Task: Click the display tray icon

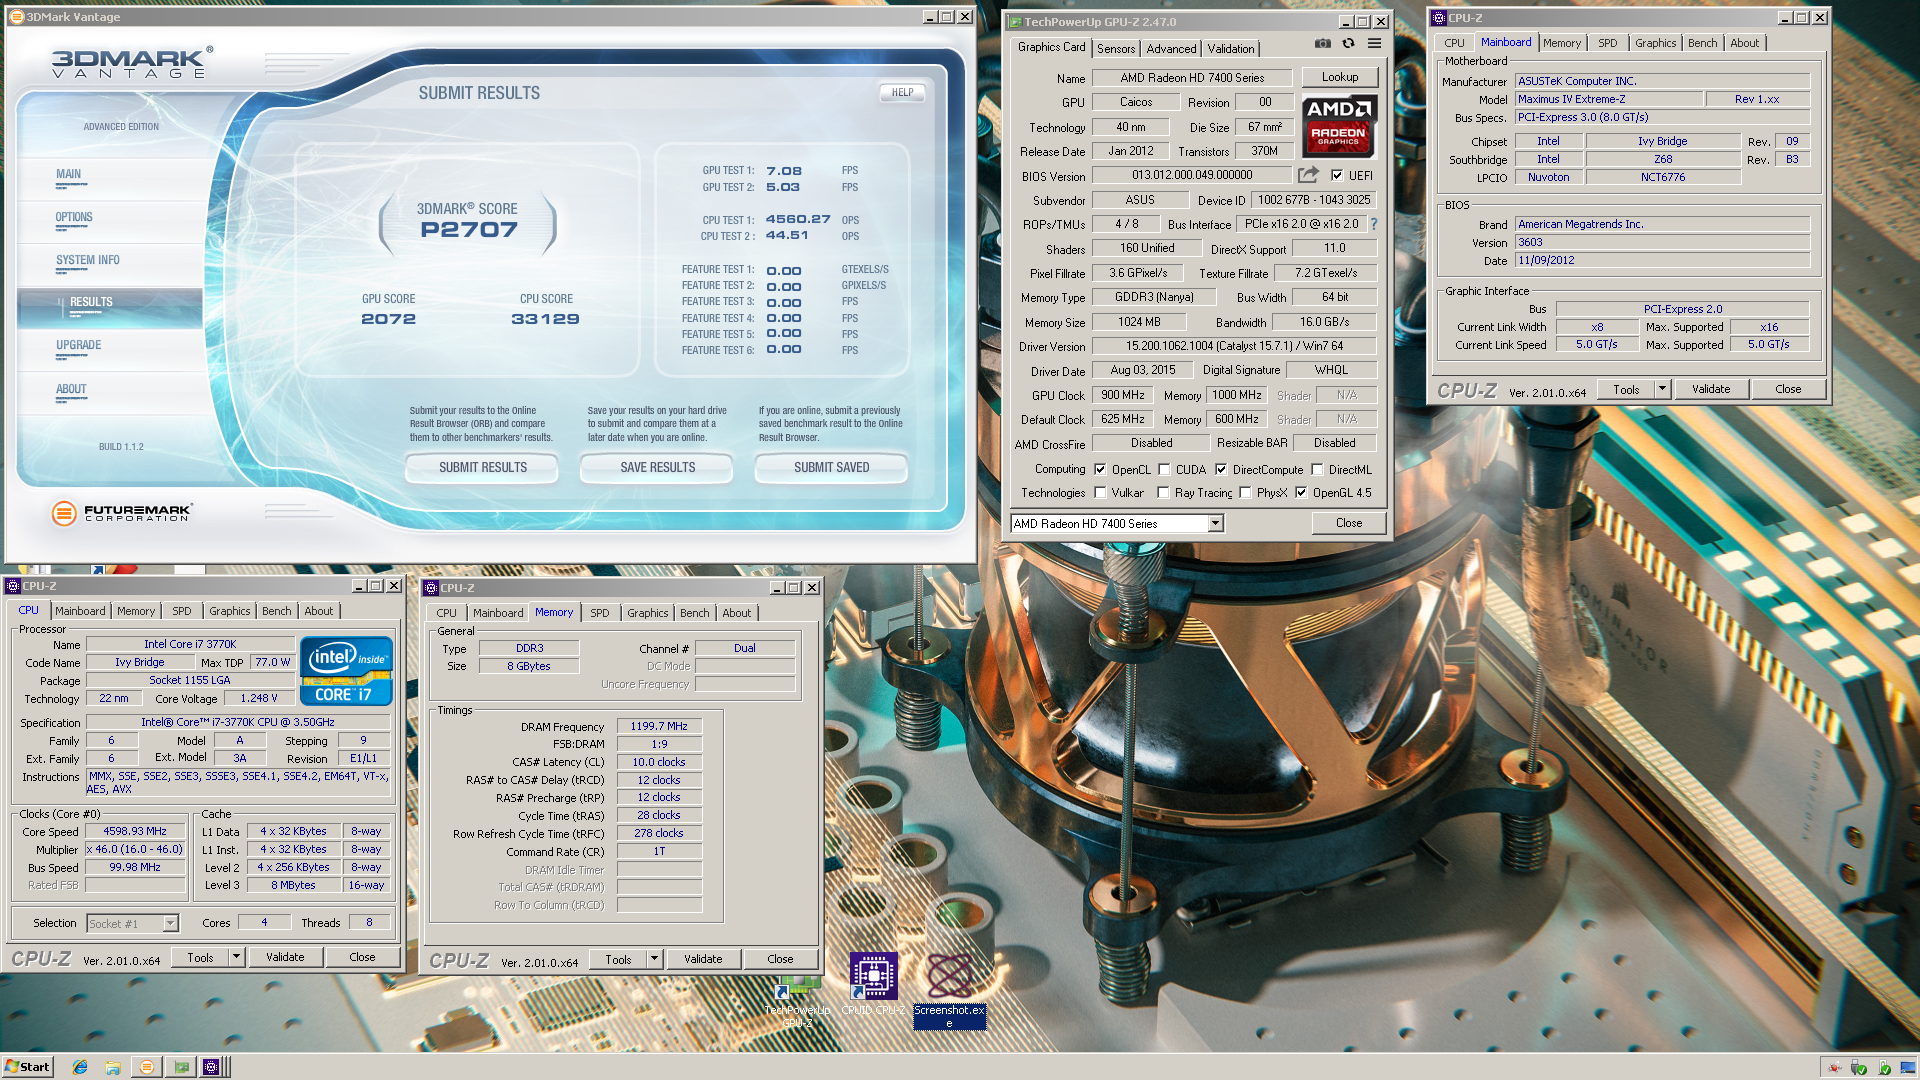Action: pos(1906,1067)
